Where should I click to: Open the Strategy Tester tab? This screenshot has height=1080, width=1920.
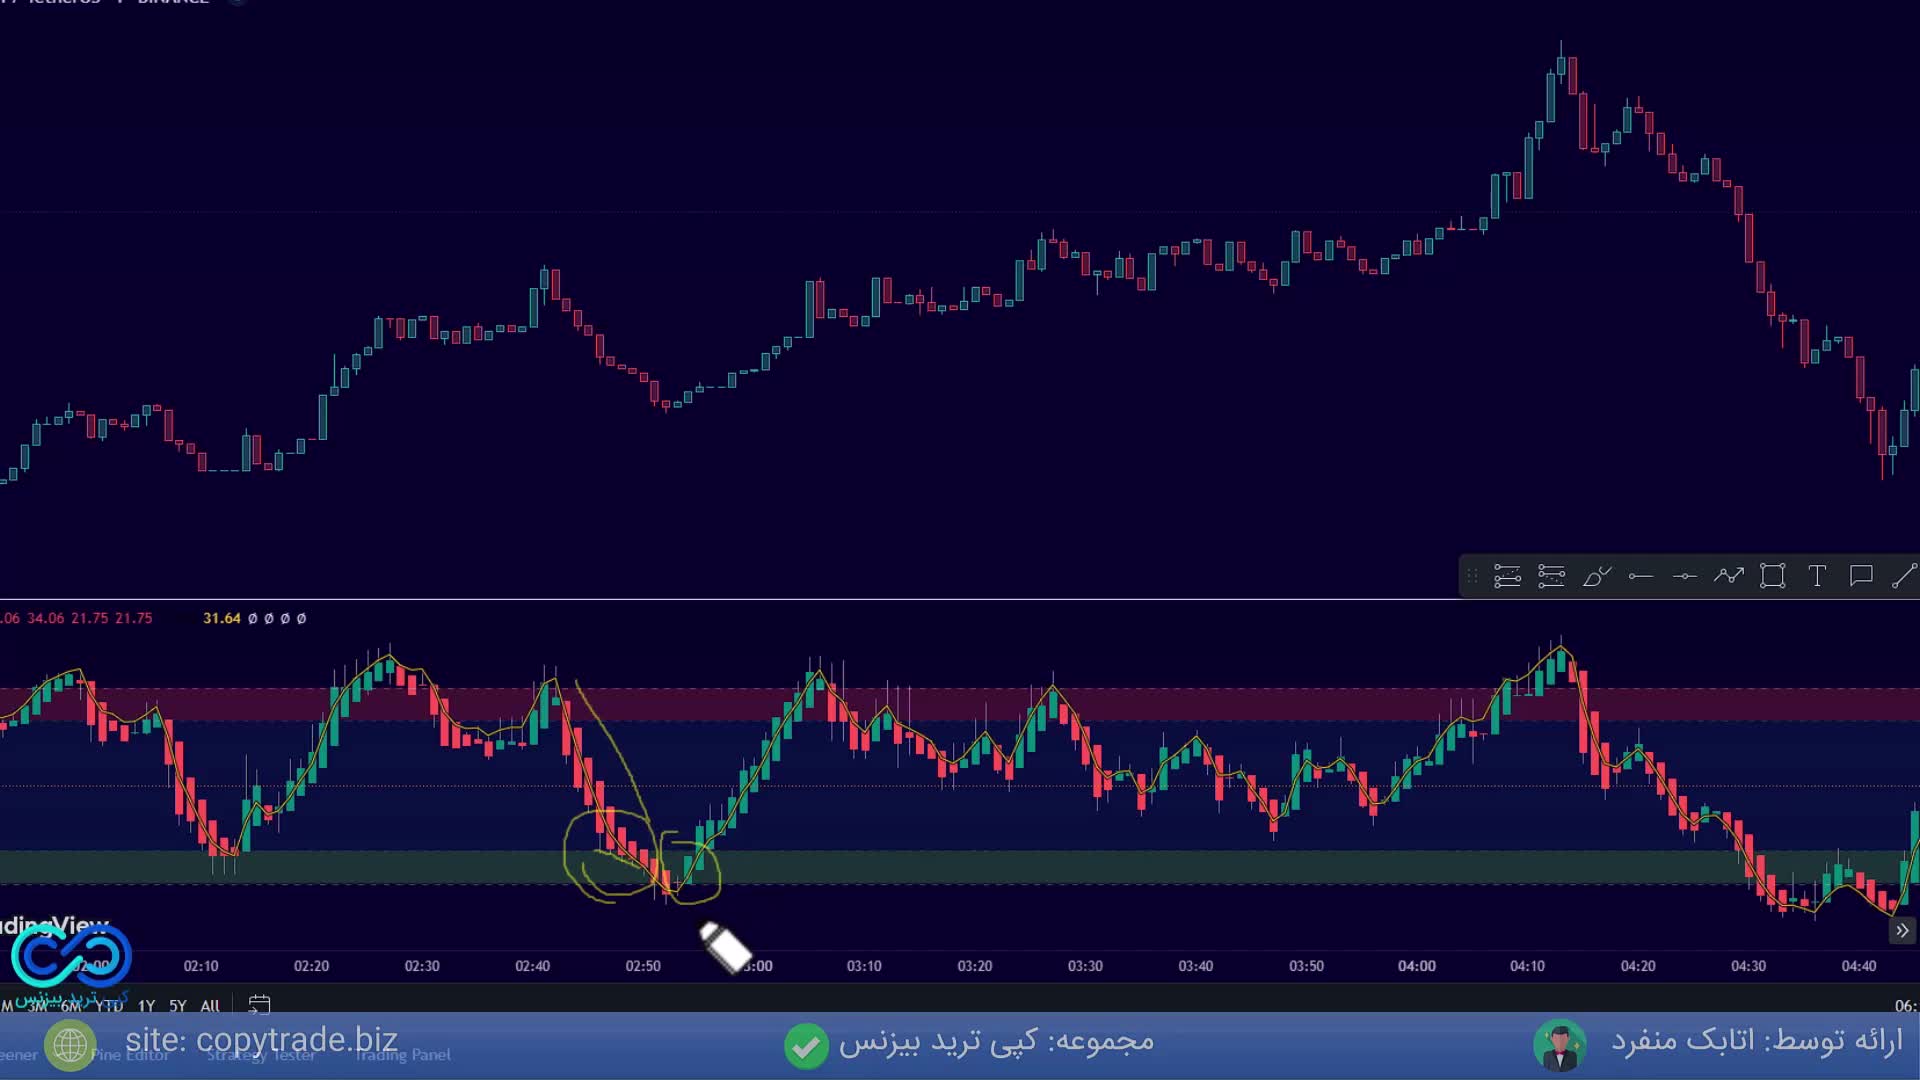click(x=260, y=1055)
